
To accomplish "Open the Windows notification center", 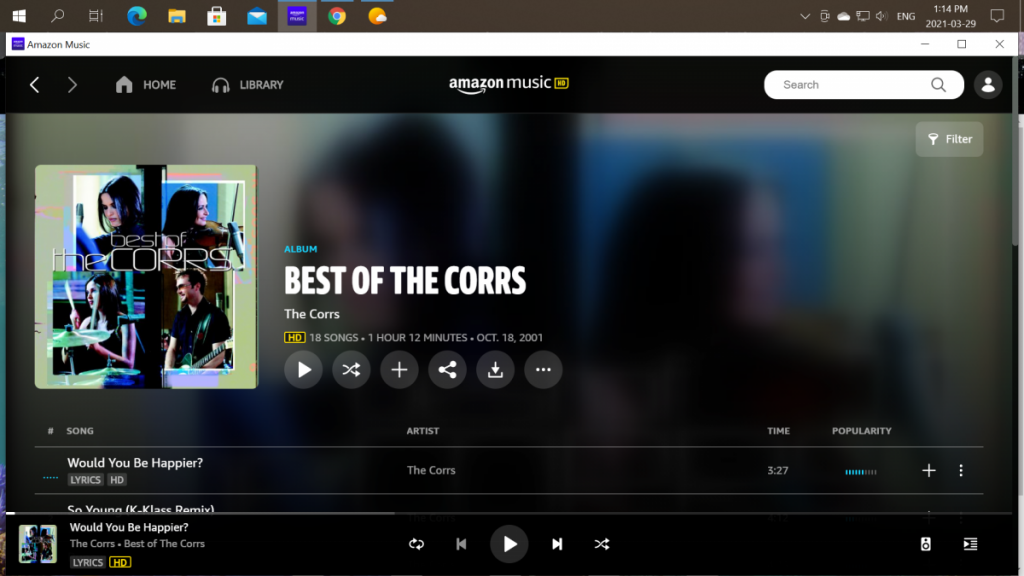I will coord(997,16).
